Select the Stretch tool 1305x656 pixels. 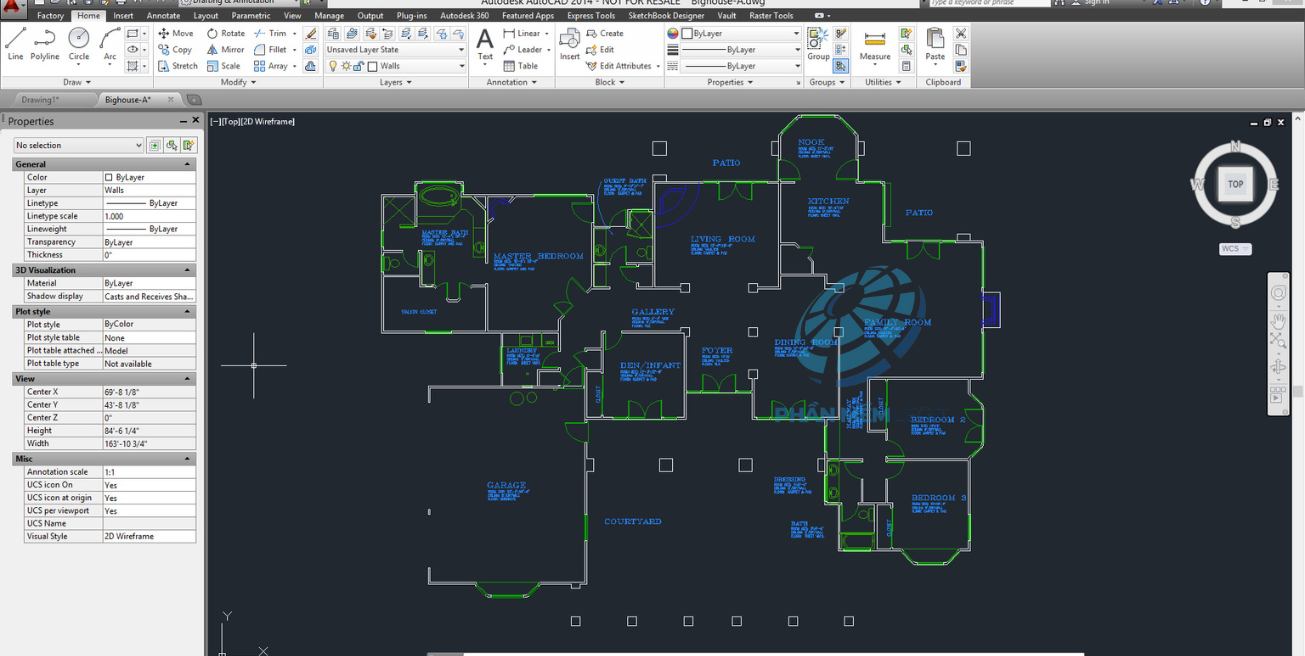coord(178,66)
